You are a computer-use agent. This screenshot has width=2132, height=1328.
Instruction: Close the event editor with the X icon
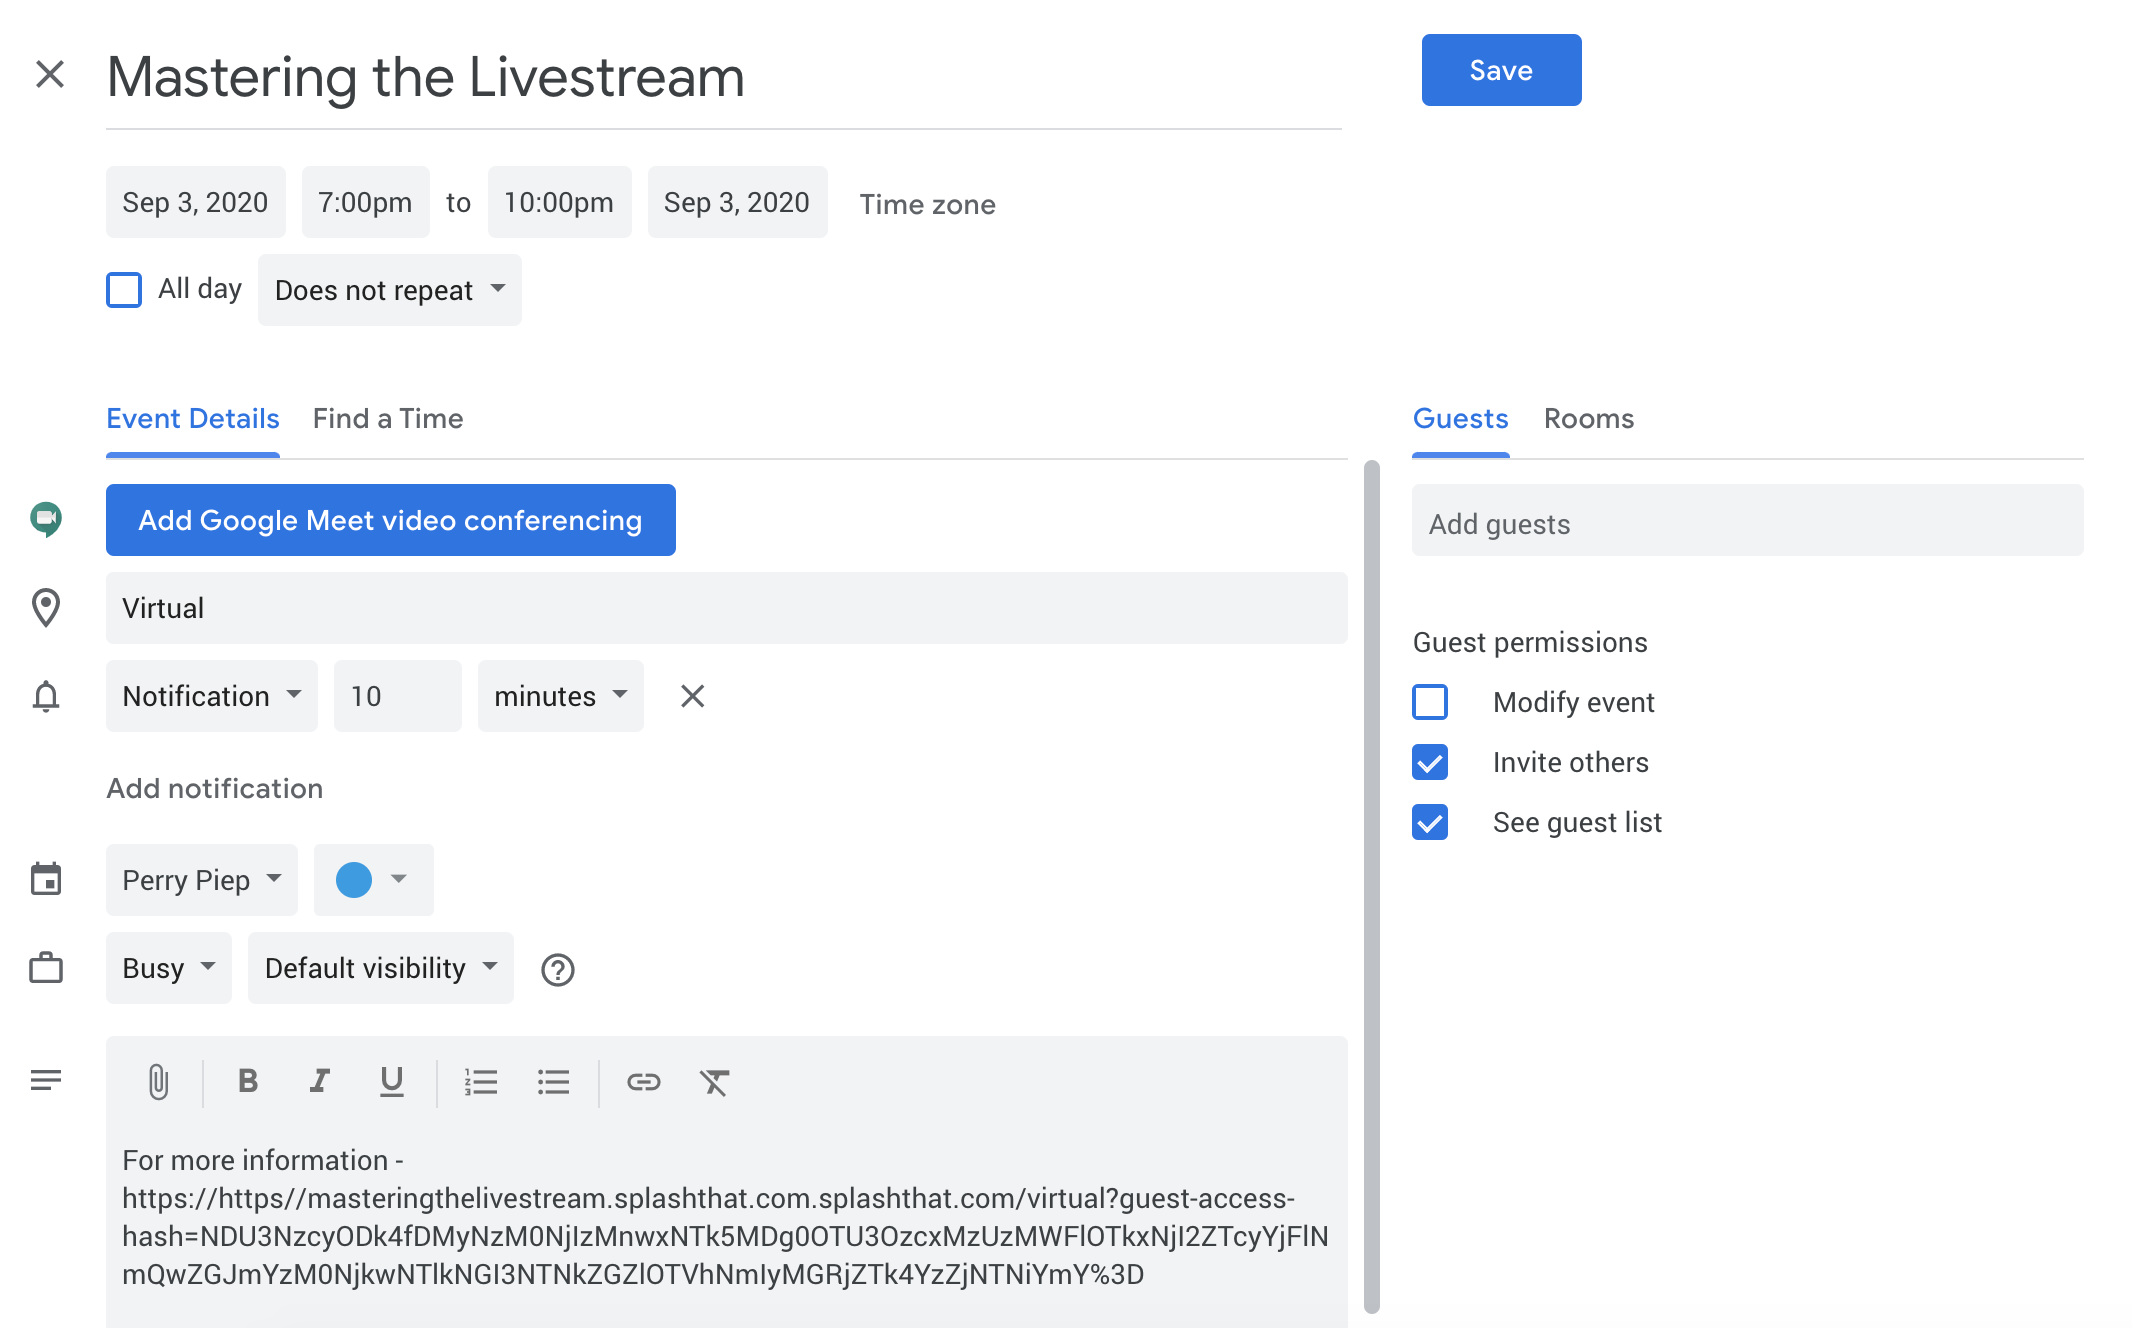tap(50, 74)
